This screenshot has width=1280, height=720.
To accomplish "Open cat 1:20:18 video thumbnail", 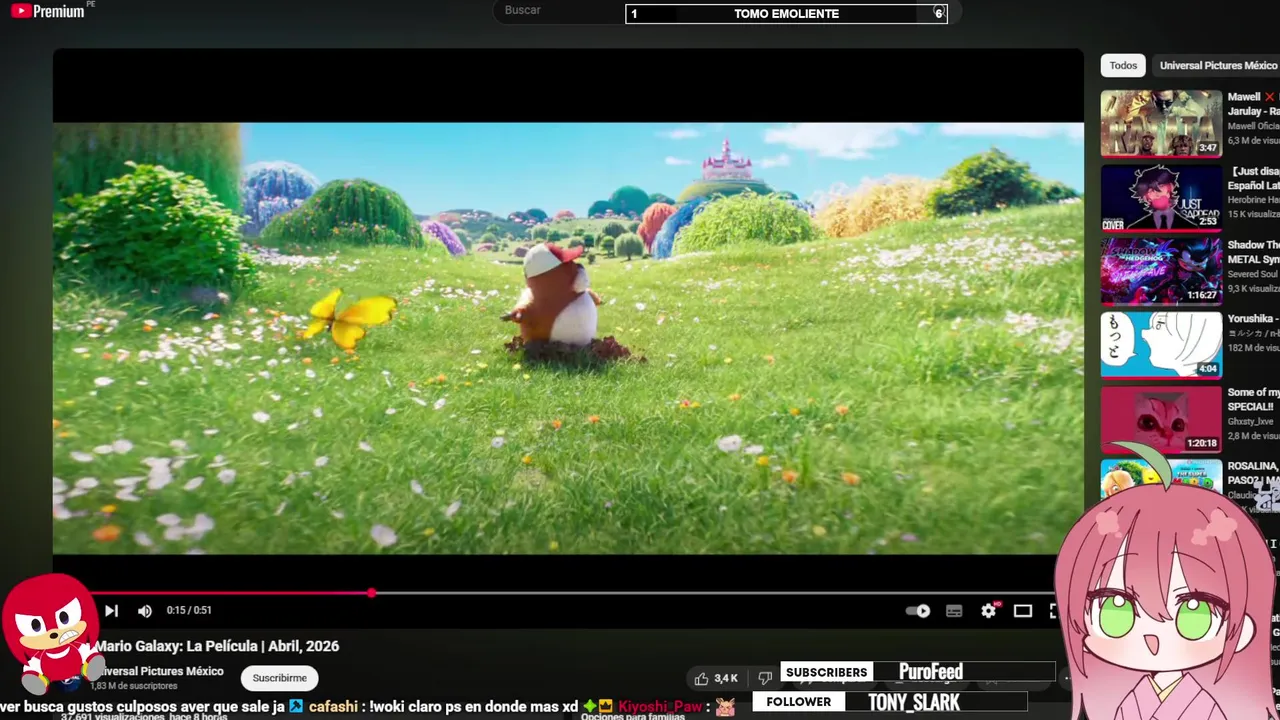I will [x=1161, y=418].
